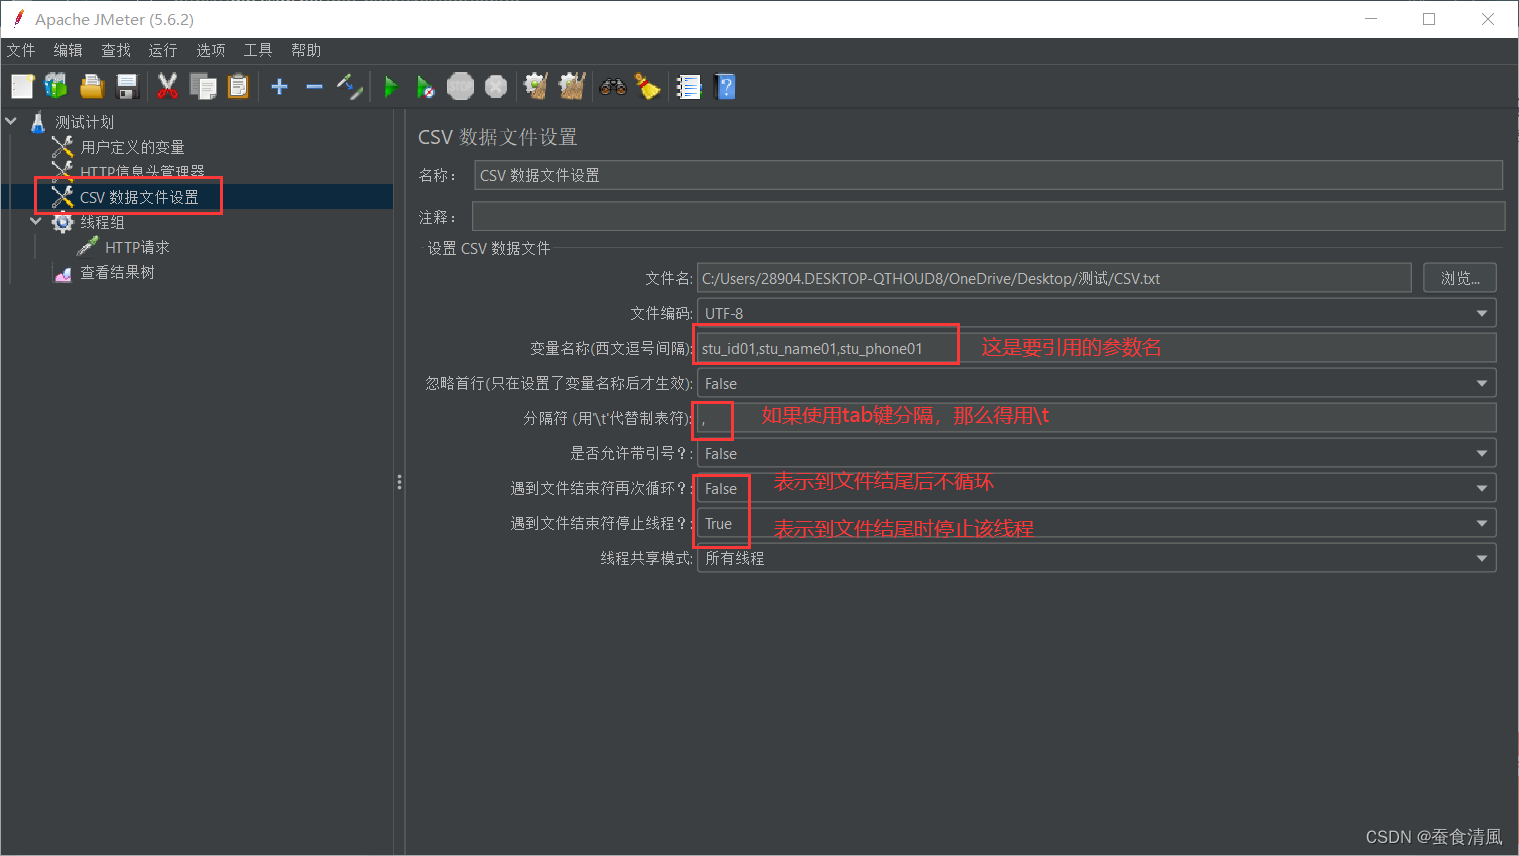Open the 工具 menu
The height and width of the screenshot is (856, 1519).
point(258,50)
